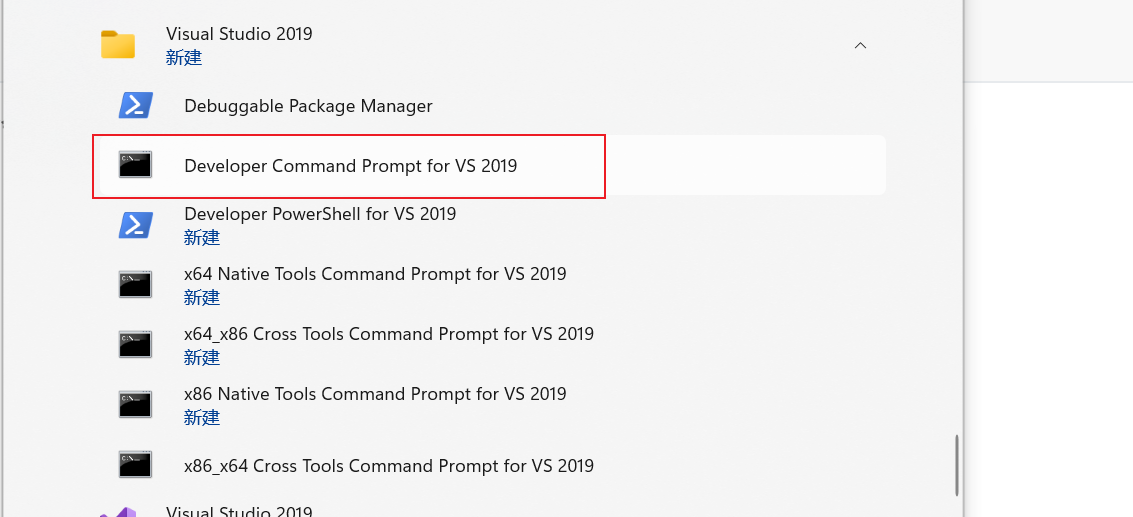
Task: Click the Debuggable Package Manager PowerShell icon
Action: (x=135, y=105)
